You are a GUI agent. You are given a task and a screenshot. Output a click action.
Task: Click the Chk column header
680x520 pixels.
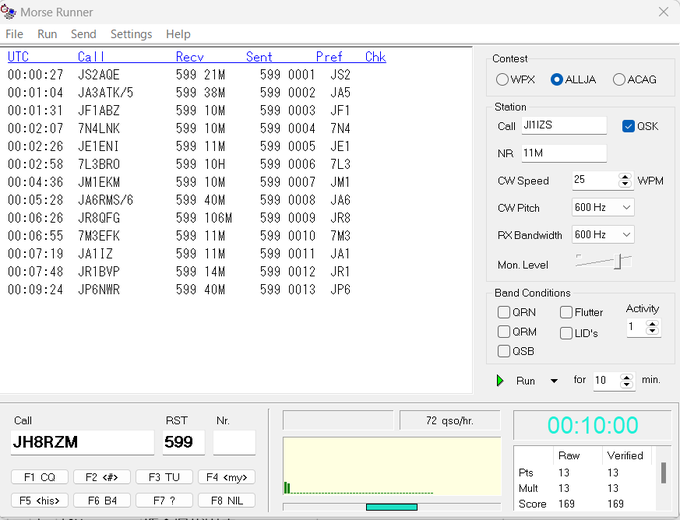point(375,57)
